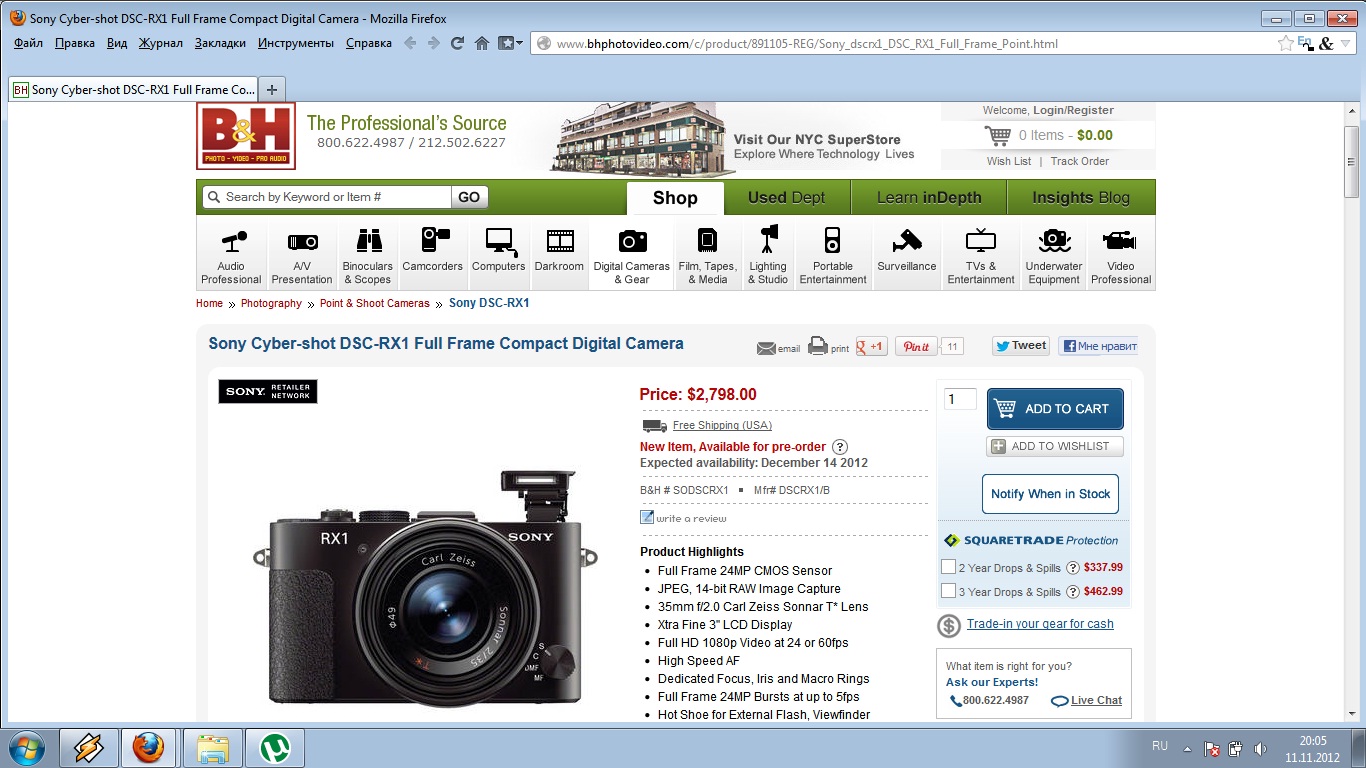The width and height of the screenshot is (1366, 768).
Task: Open the Правка menu
Action: point(75,43)
